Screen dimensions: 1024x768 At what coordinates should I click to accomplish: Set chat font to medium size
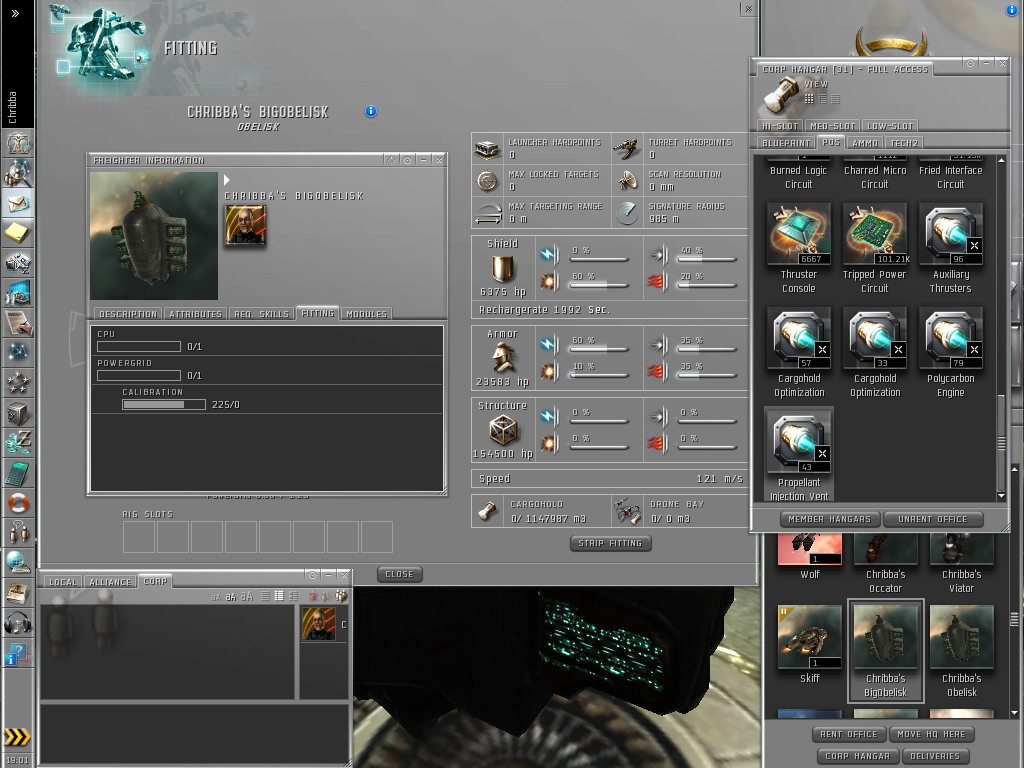231,596
